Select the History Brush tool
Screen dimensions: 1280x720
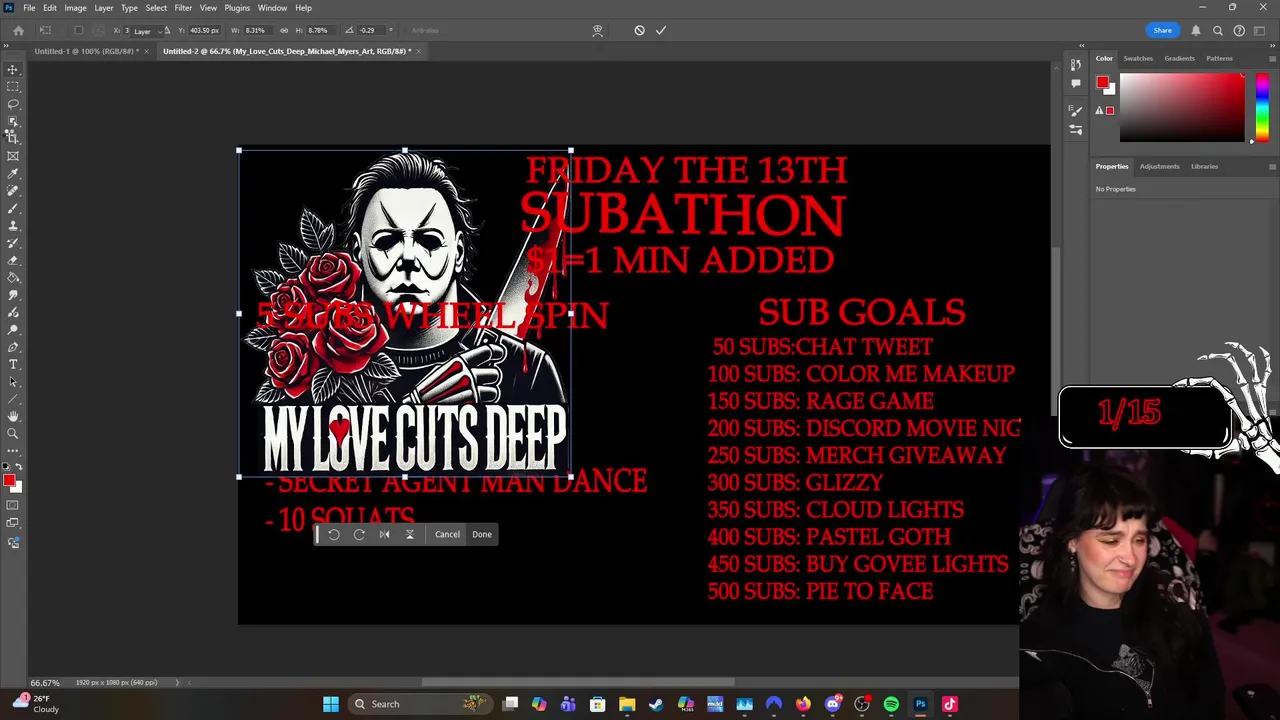coord(13,243)
